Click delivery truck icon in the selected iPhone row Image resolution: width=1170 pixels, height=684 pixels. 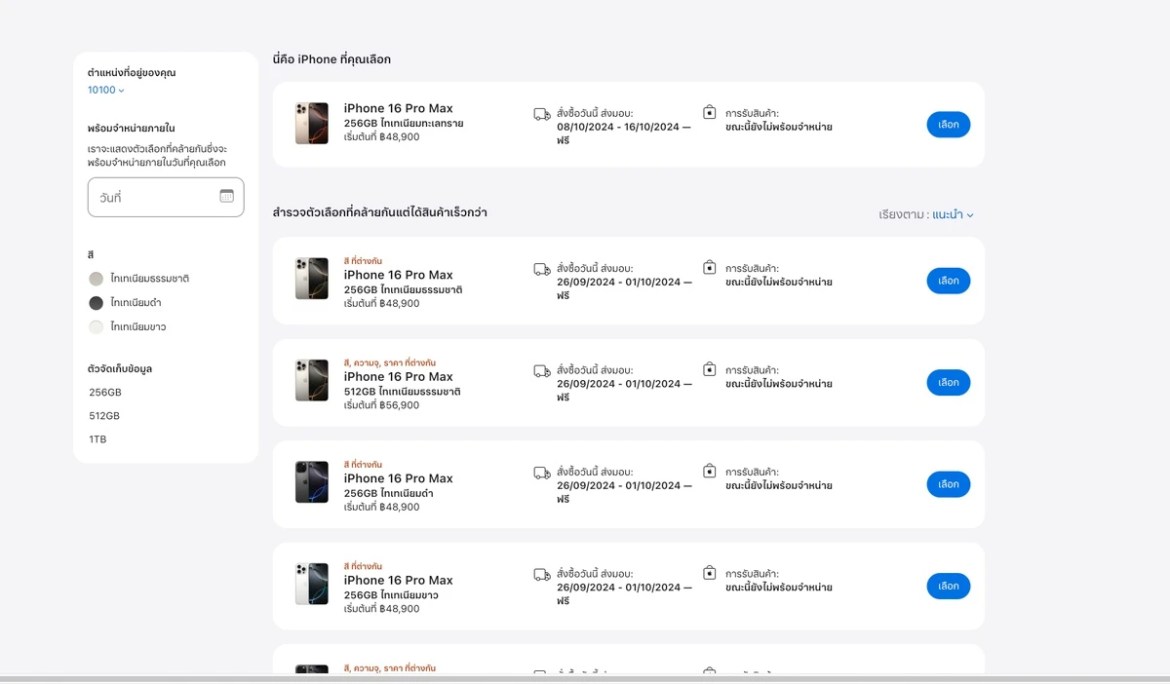pos(542,114)
